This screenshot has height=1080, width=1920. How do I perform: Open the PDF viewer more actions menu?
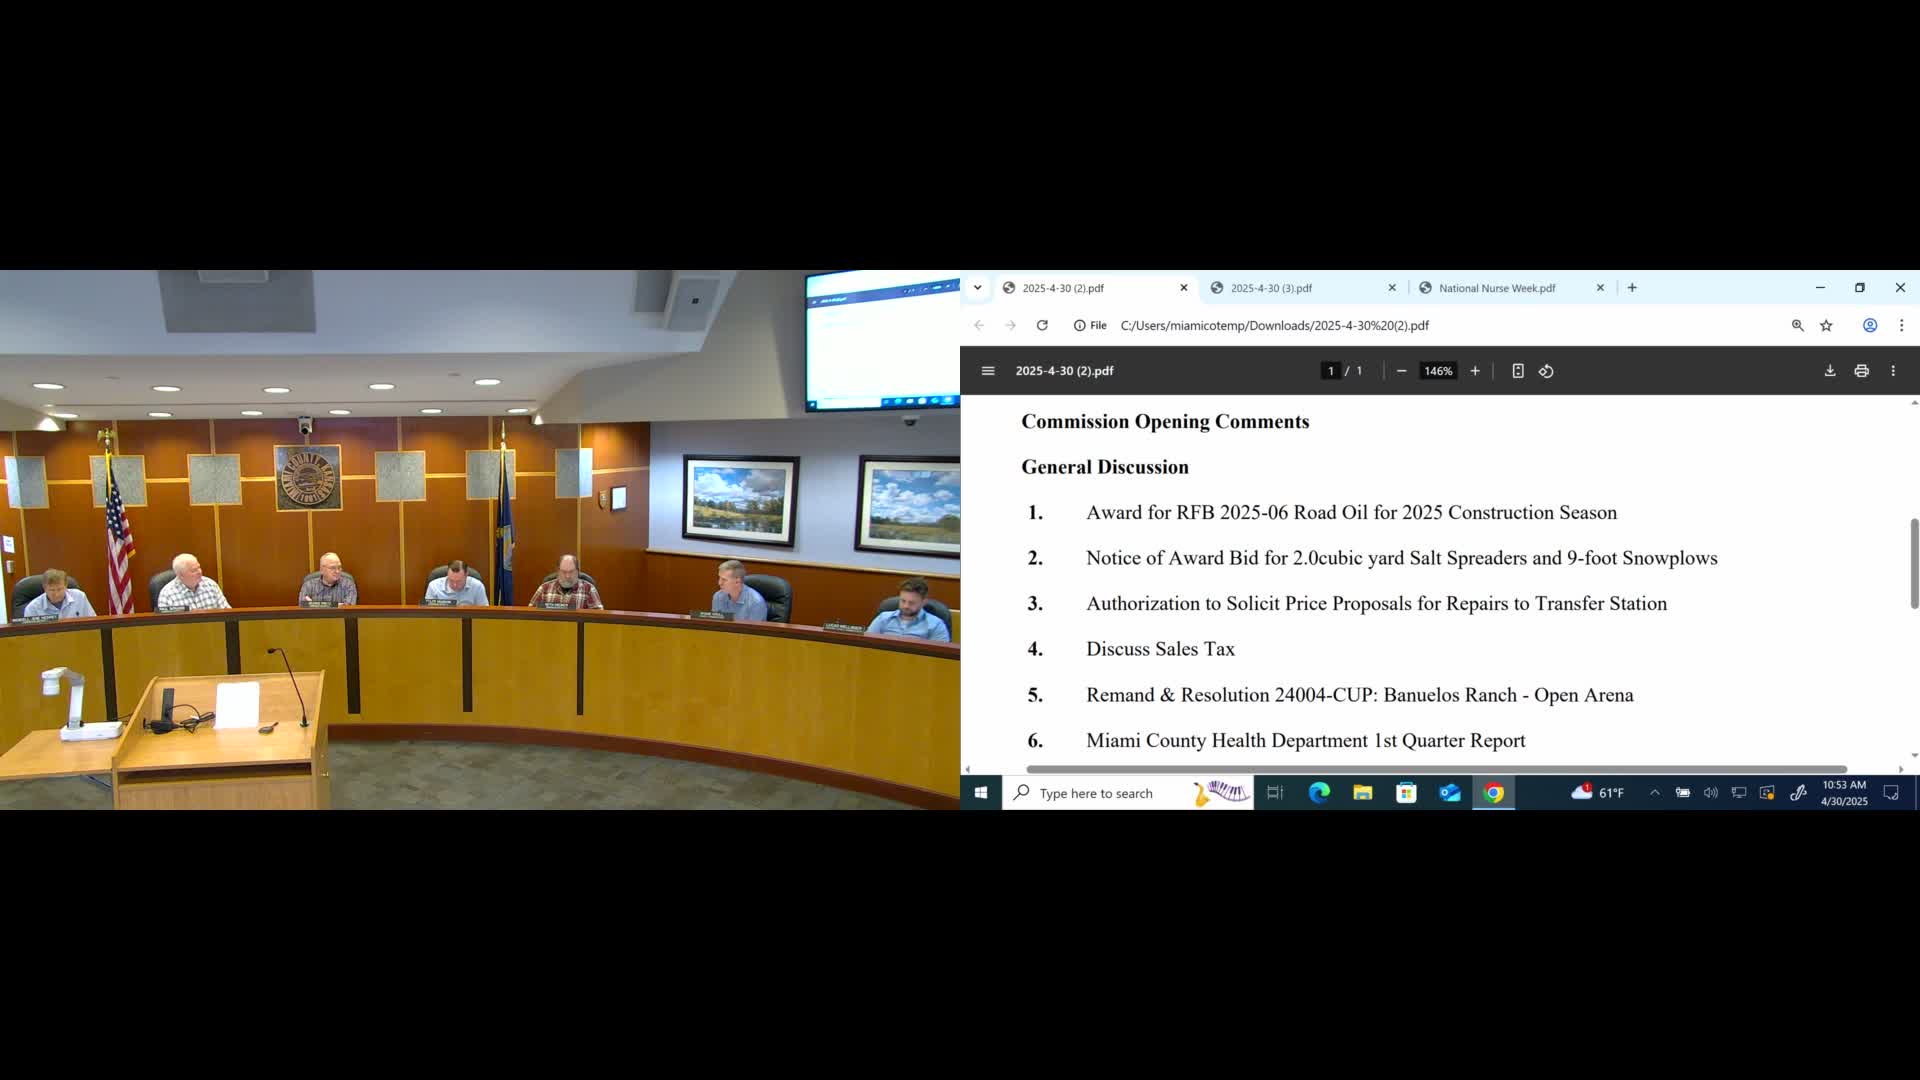[1892, 371]
